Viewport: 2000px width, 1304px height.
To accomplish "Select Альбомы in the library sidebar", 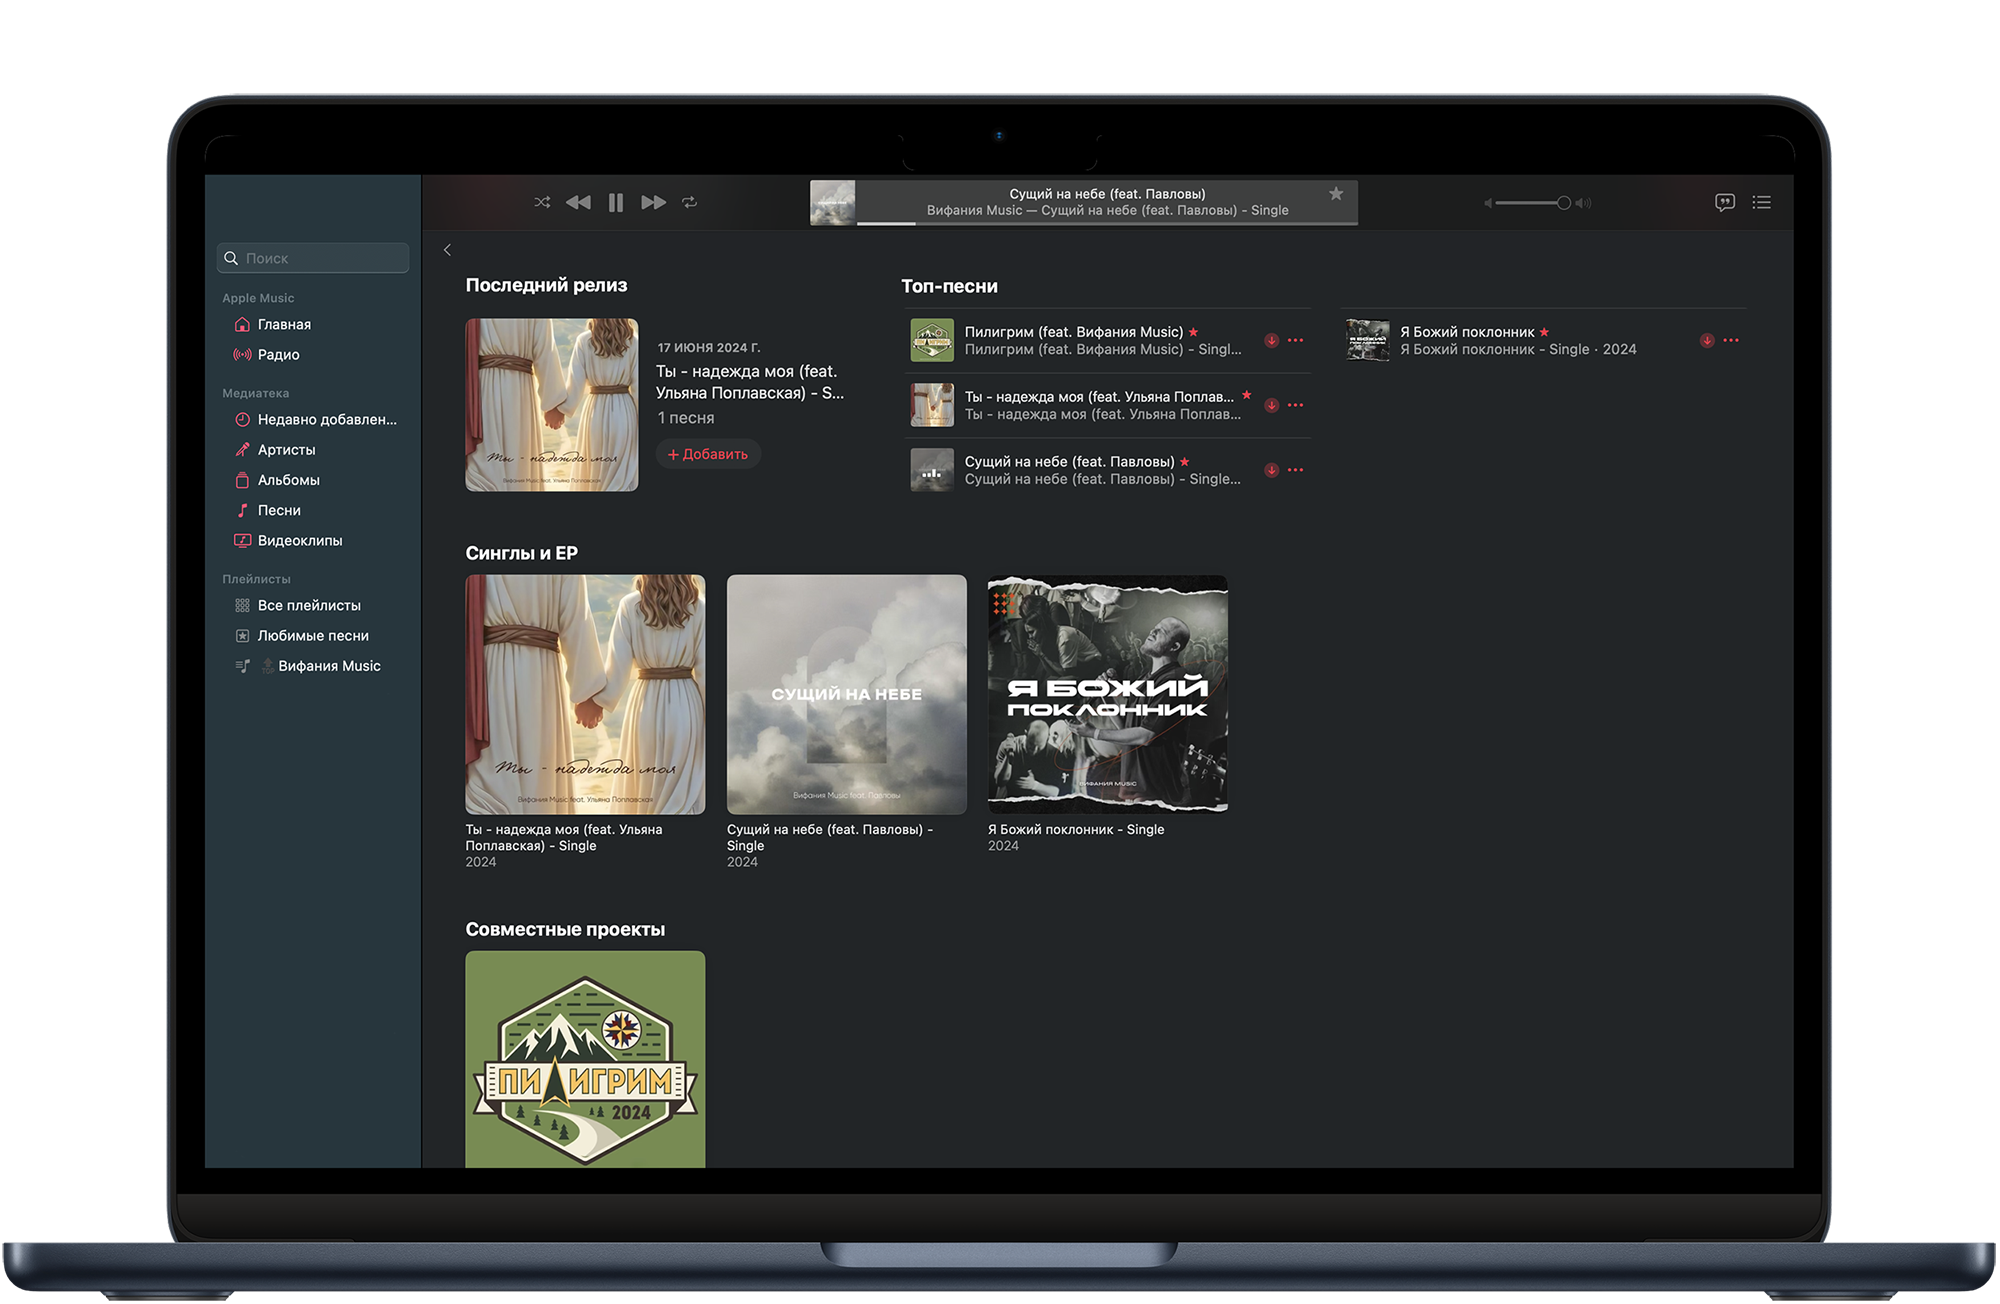I will (x=288, y=480).
